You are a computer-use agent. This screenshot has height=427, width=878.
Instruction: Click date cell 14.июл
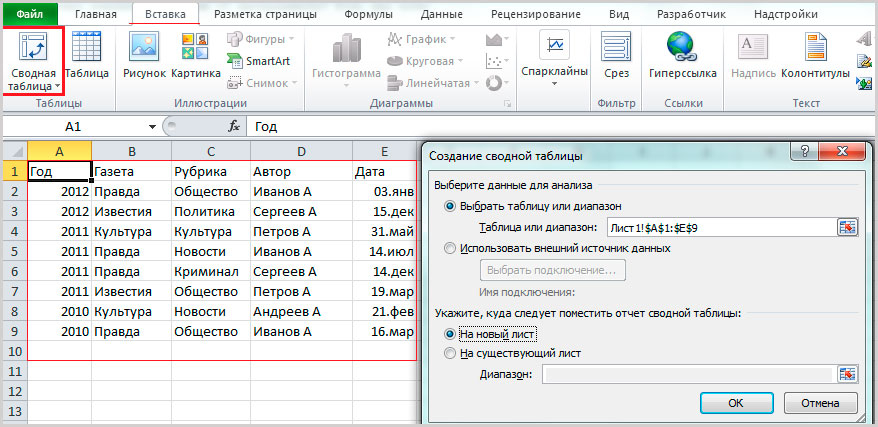(384, 251)
